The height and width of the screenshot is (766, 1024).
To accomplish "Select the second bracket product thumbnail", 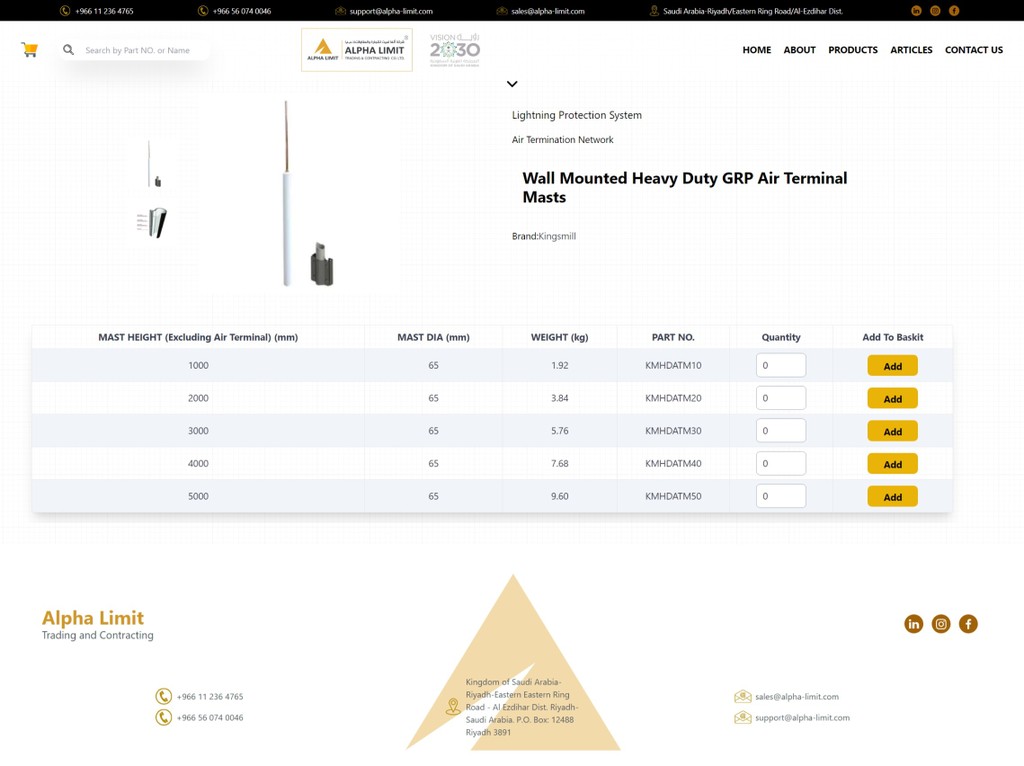I will click(152, 222).
